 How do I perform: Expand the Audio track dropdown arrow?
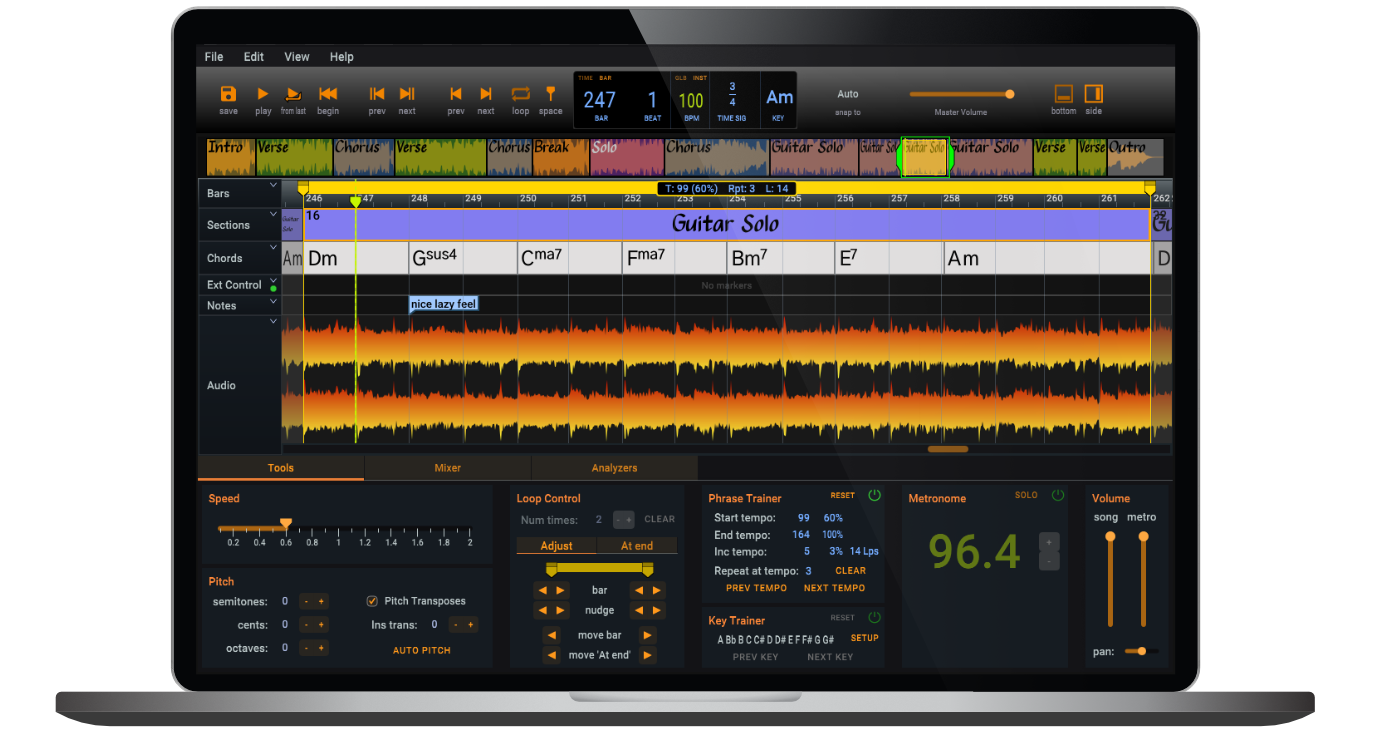click(273, 322)
